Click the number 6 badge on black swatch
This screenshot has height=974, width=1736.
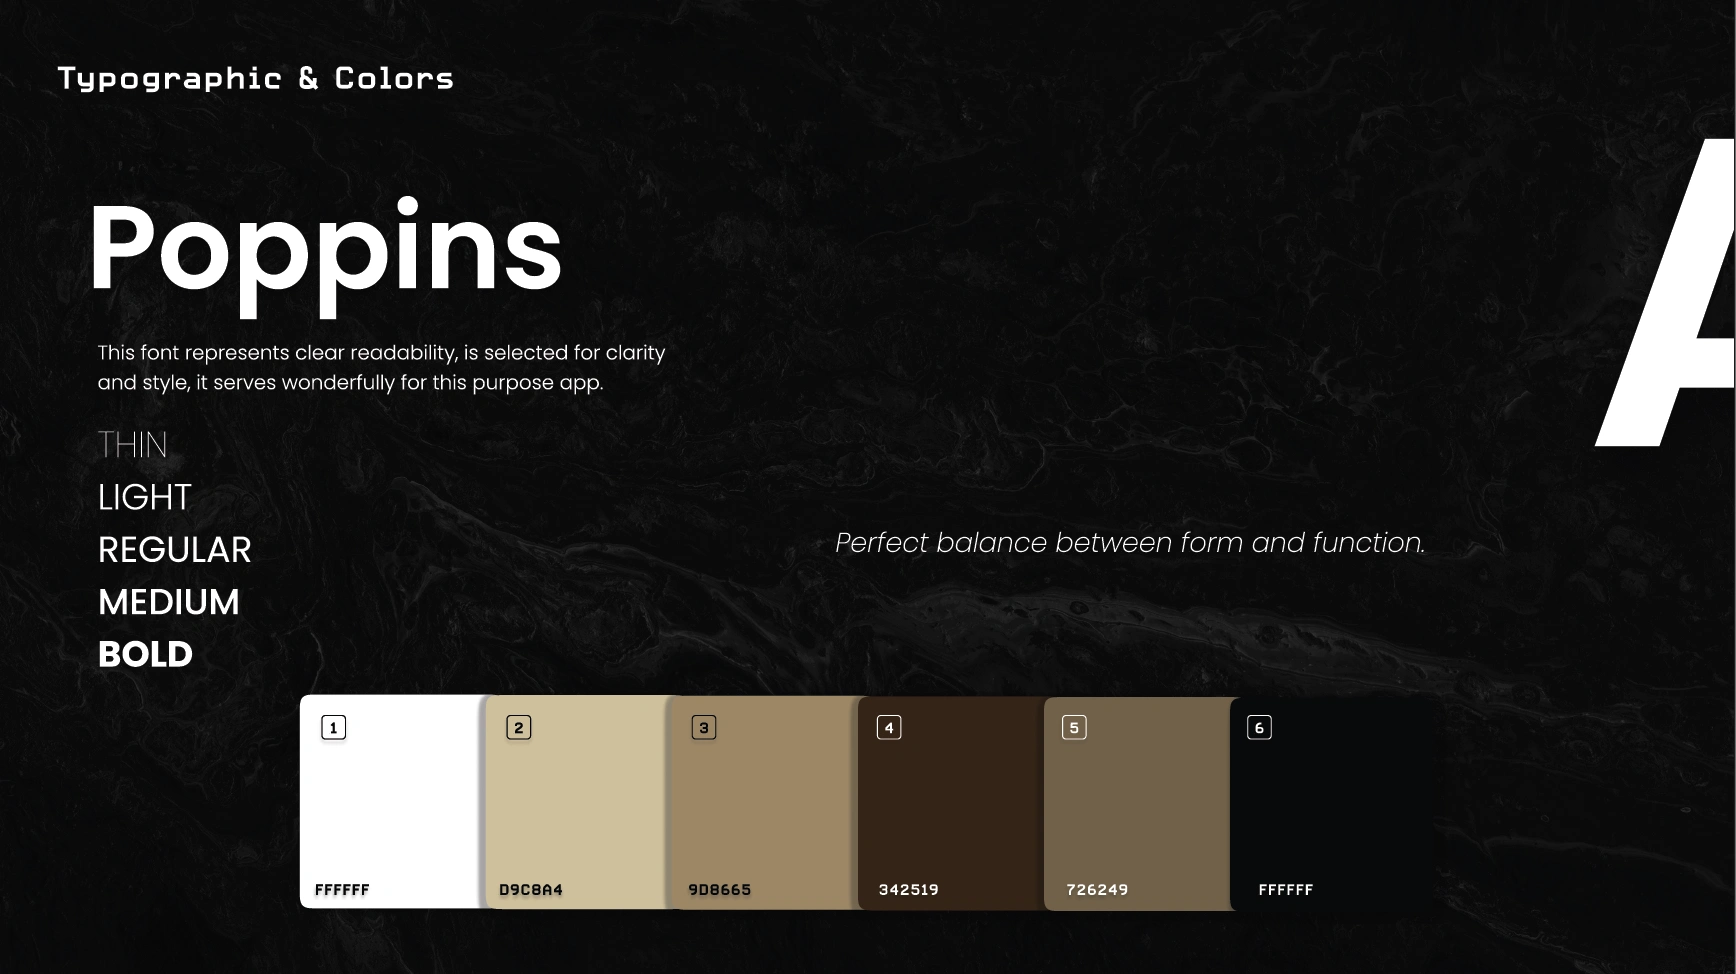pyautogui.click(x=1260, y=728)
